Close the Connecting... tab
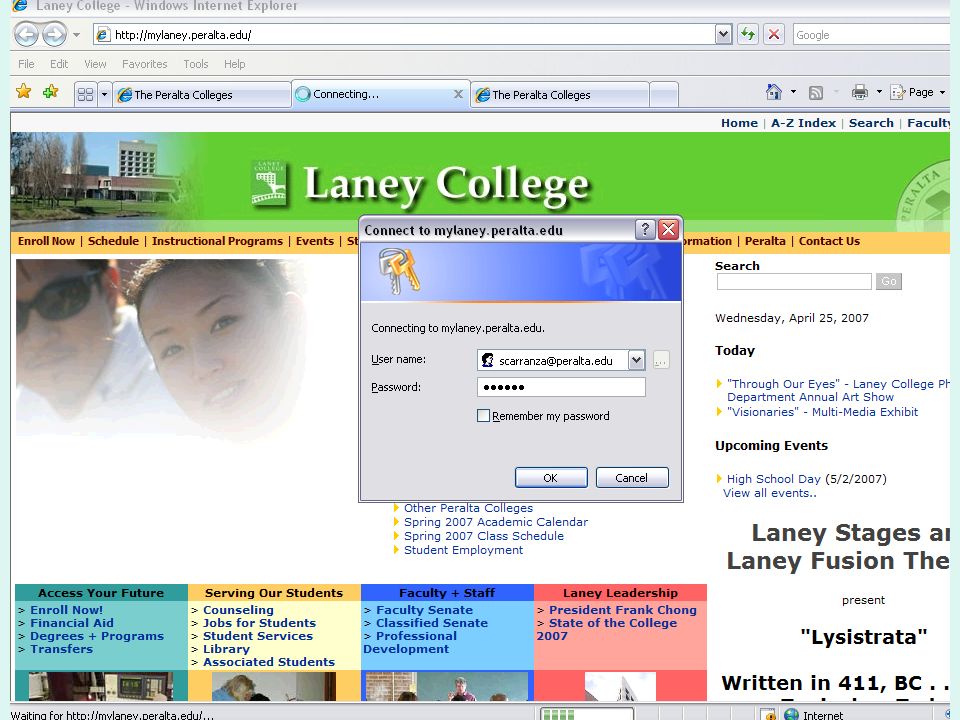The image size is (960, 720). pyautogui.click(x=458, y=94)
